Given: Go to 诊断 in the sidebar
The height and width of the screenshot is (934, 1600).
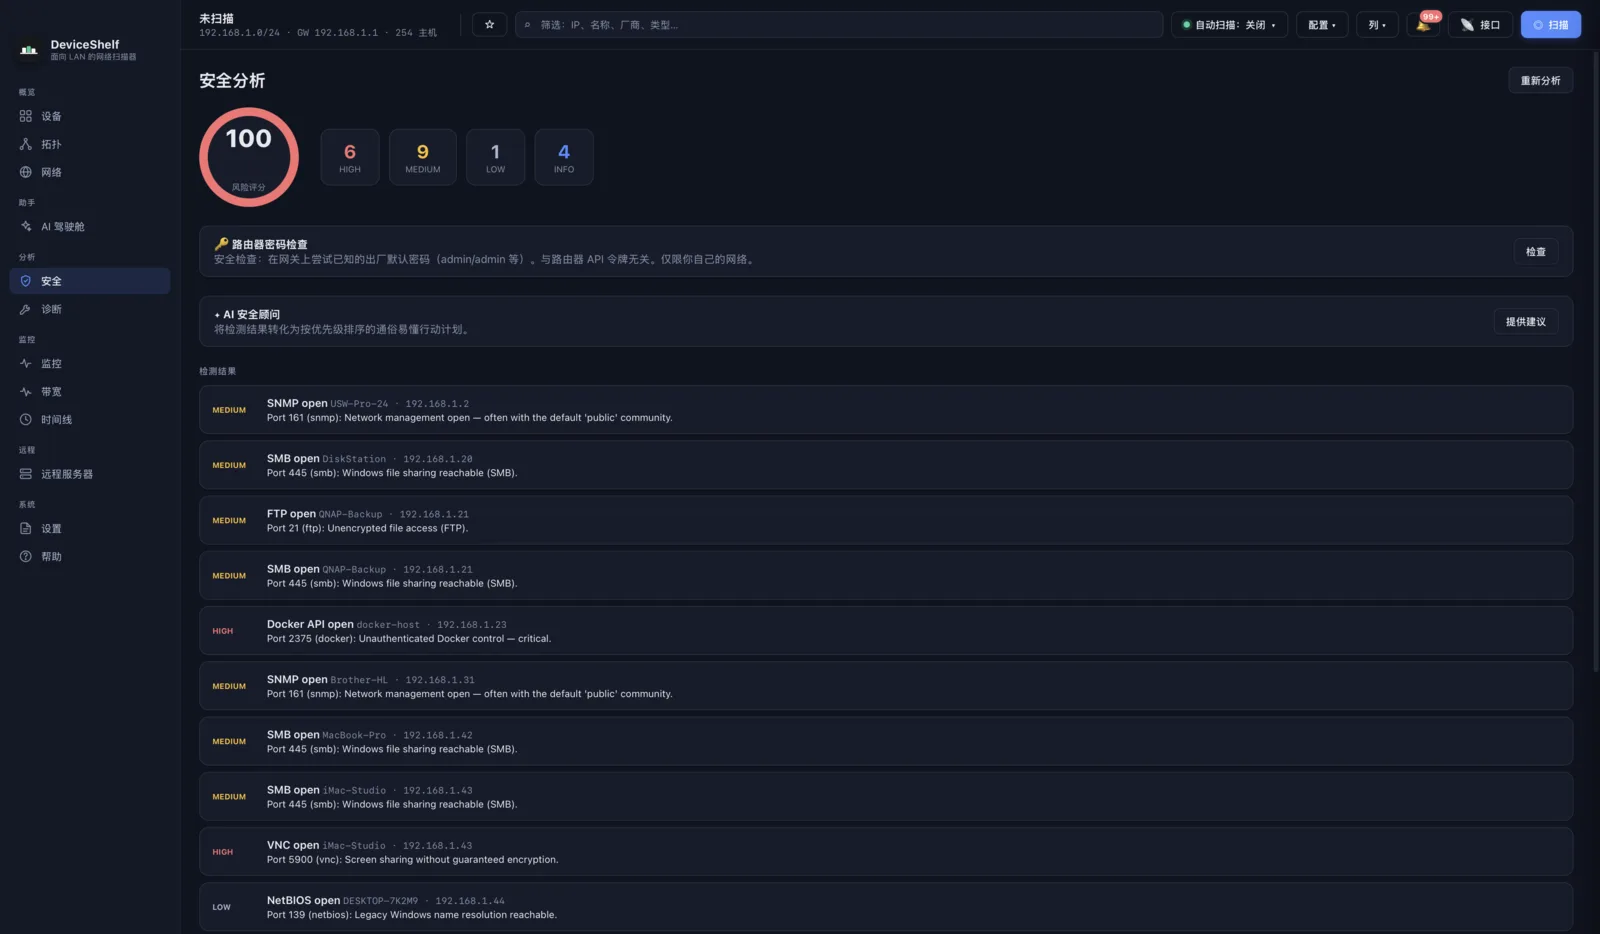Looking at the screenshot, I should pos(90,309).
